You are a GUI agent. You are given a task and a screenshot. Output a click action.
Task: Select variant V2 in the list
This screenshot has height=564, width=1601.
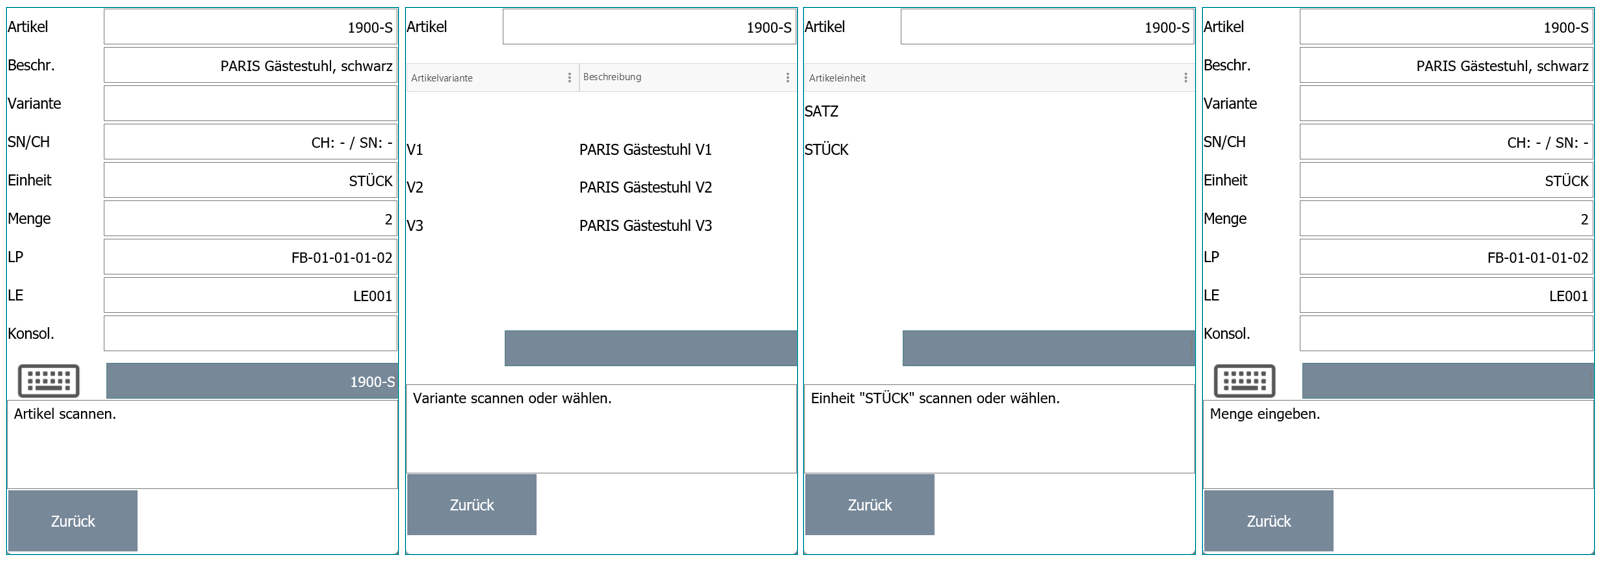coord(600,188)
